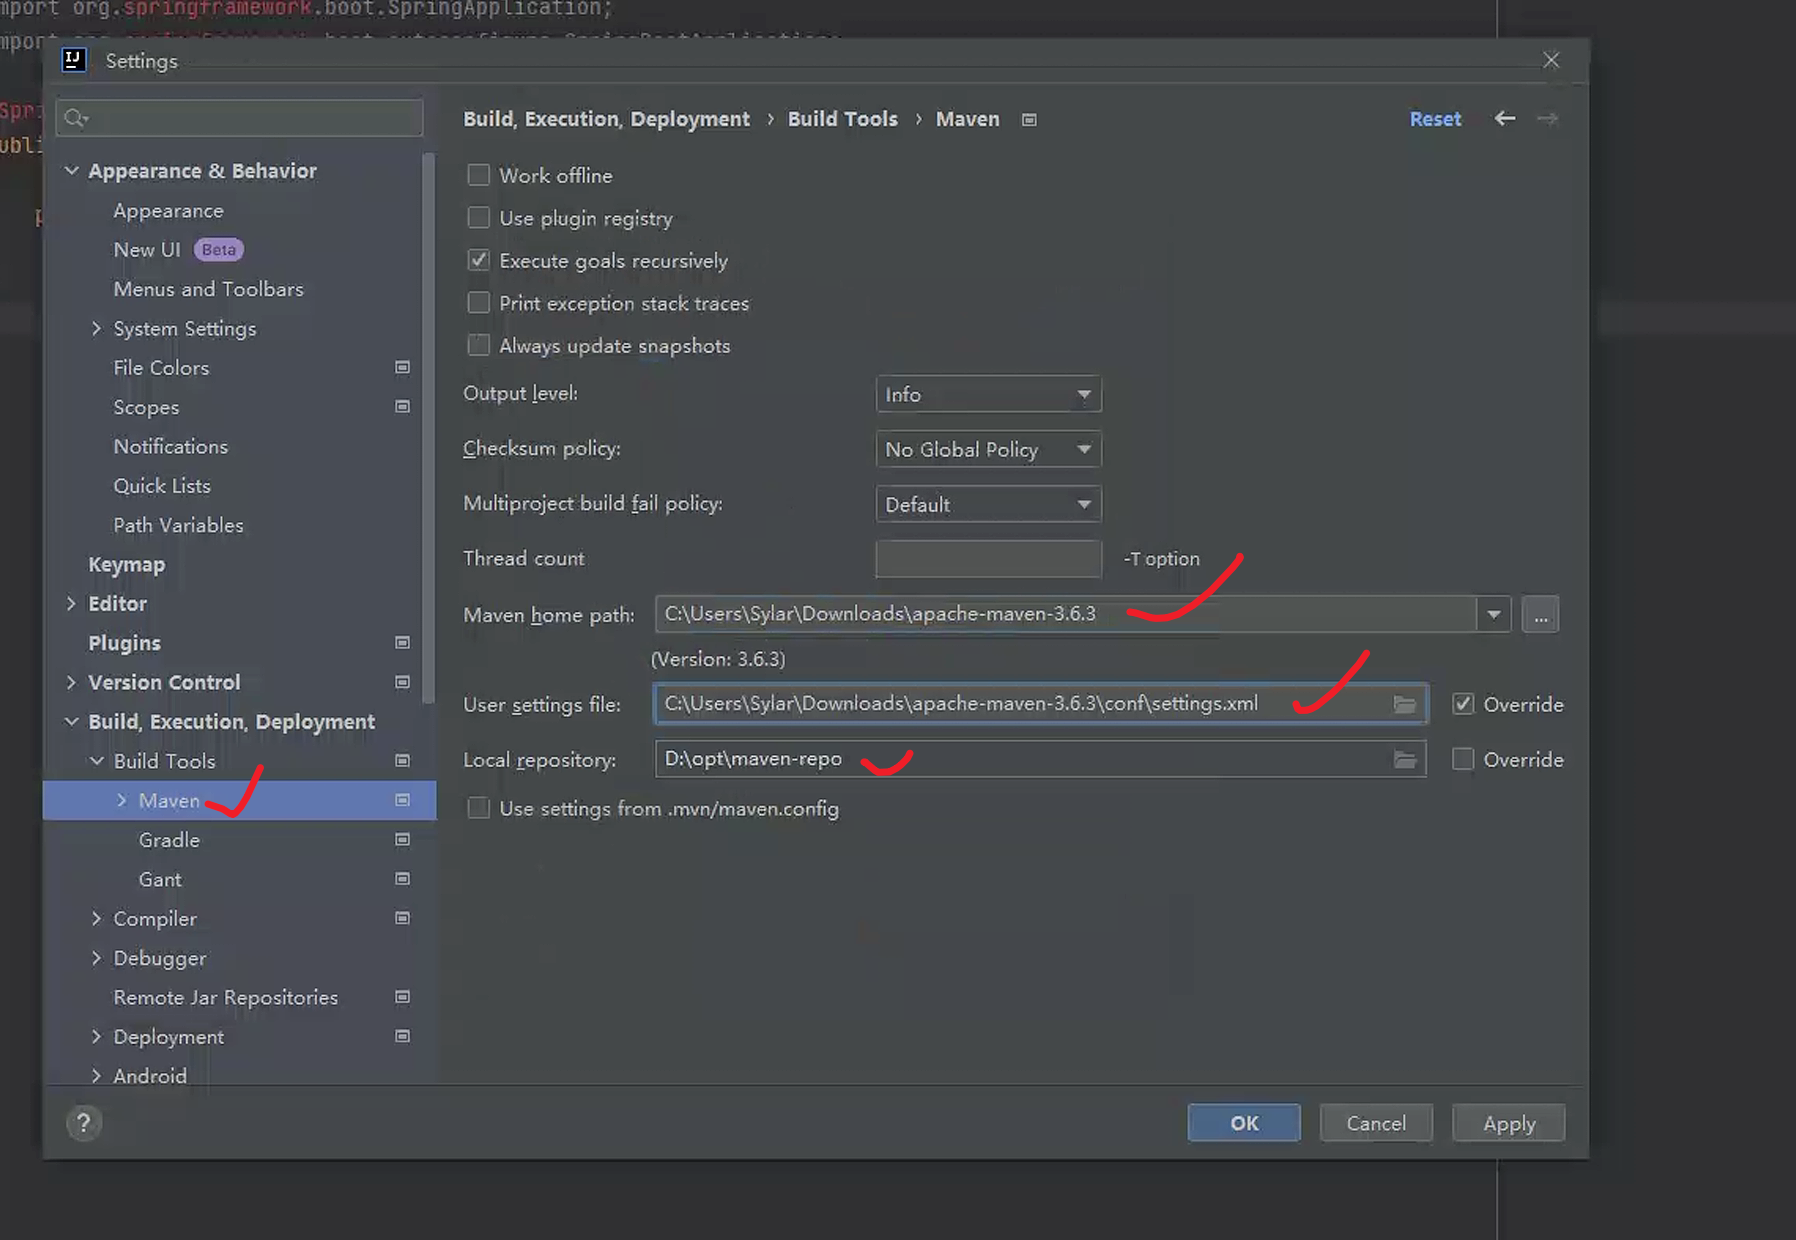1796x1240 pixels.
Task: Open the Keymap settings page
Action: [x=126, y=565]
